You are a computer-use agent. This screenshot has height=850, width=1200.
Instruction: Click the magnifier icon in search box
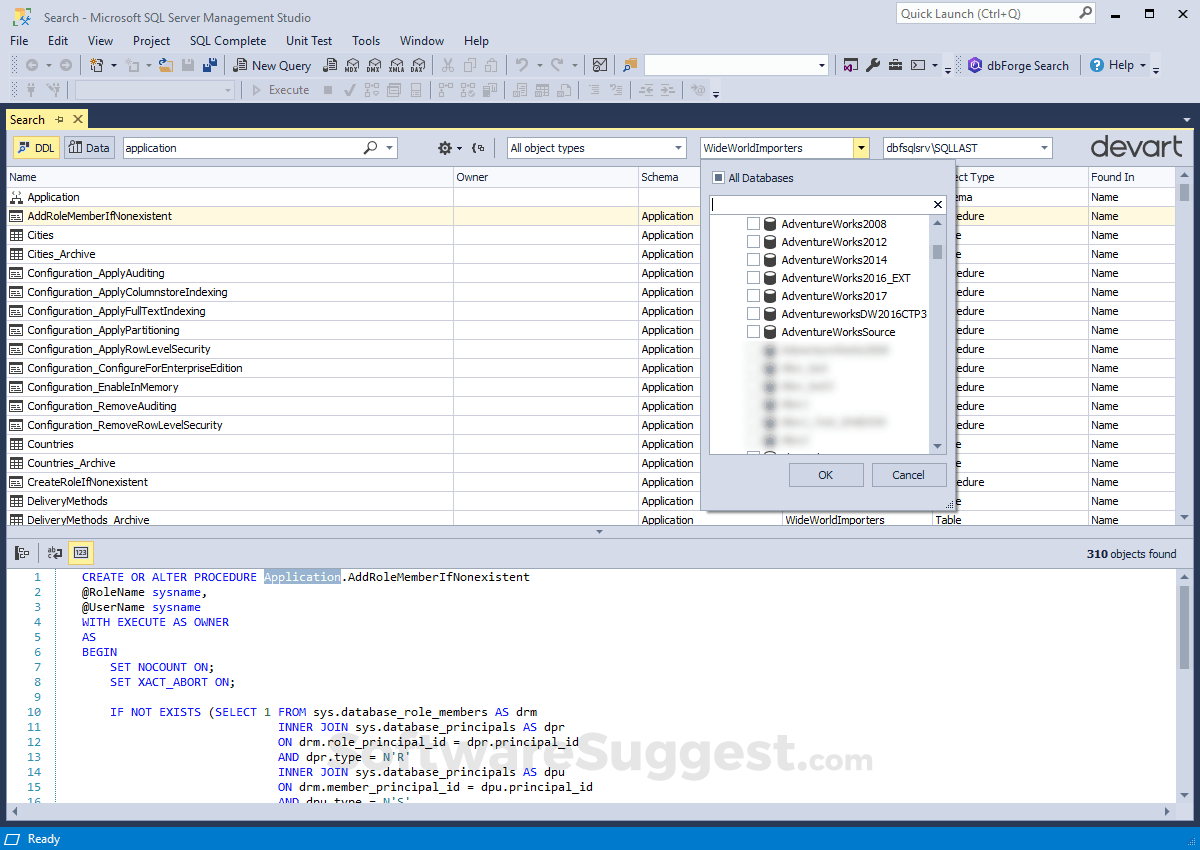[370, 148]
